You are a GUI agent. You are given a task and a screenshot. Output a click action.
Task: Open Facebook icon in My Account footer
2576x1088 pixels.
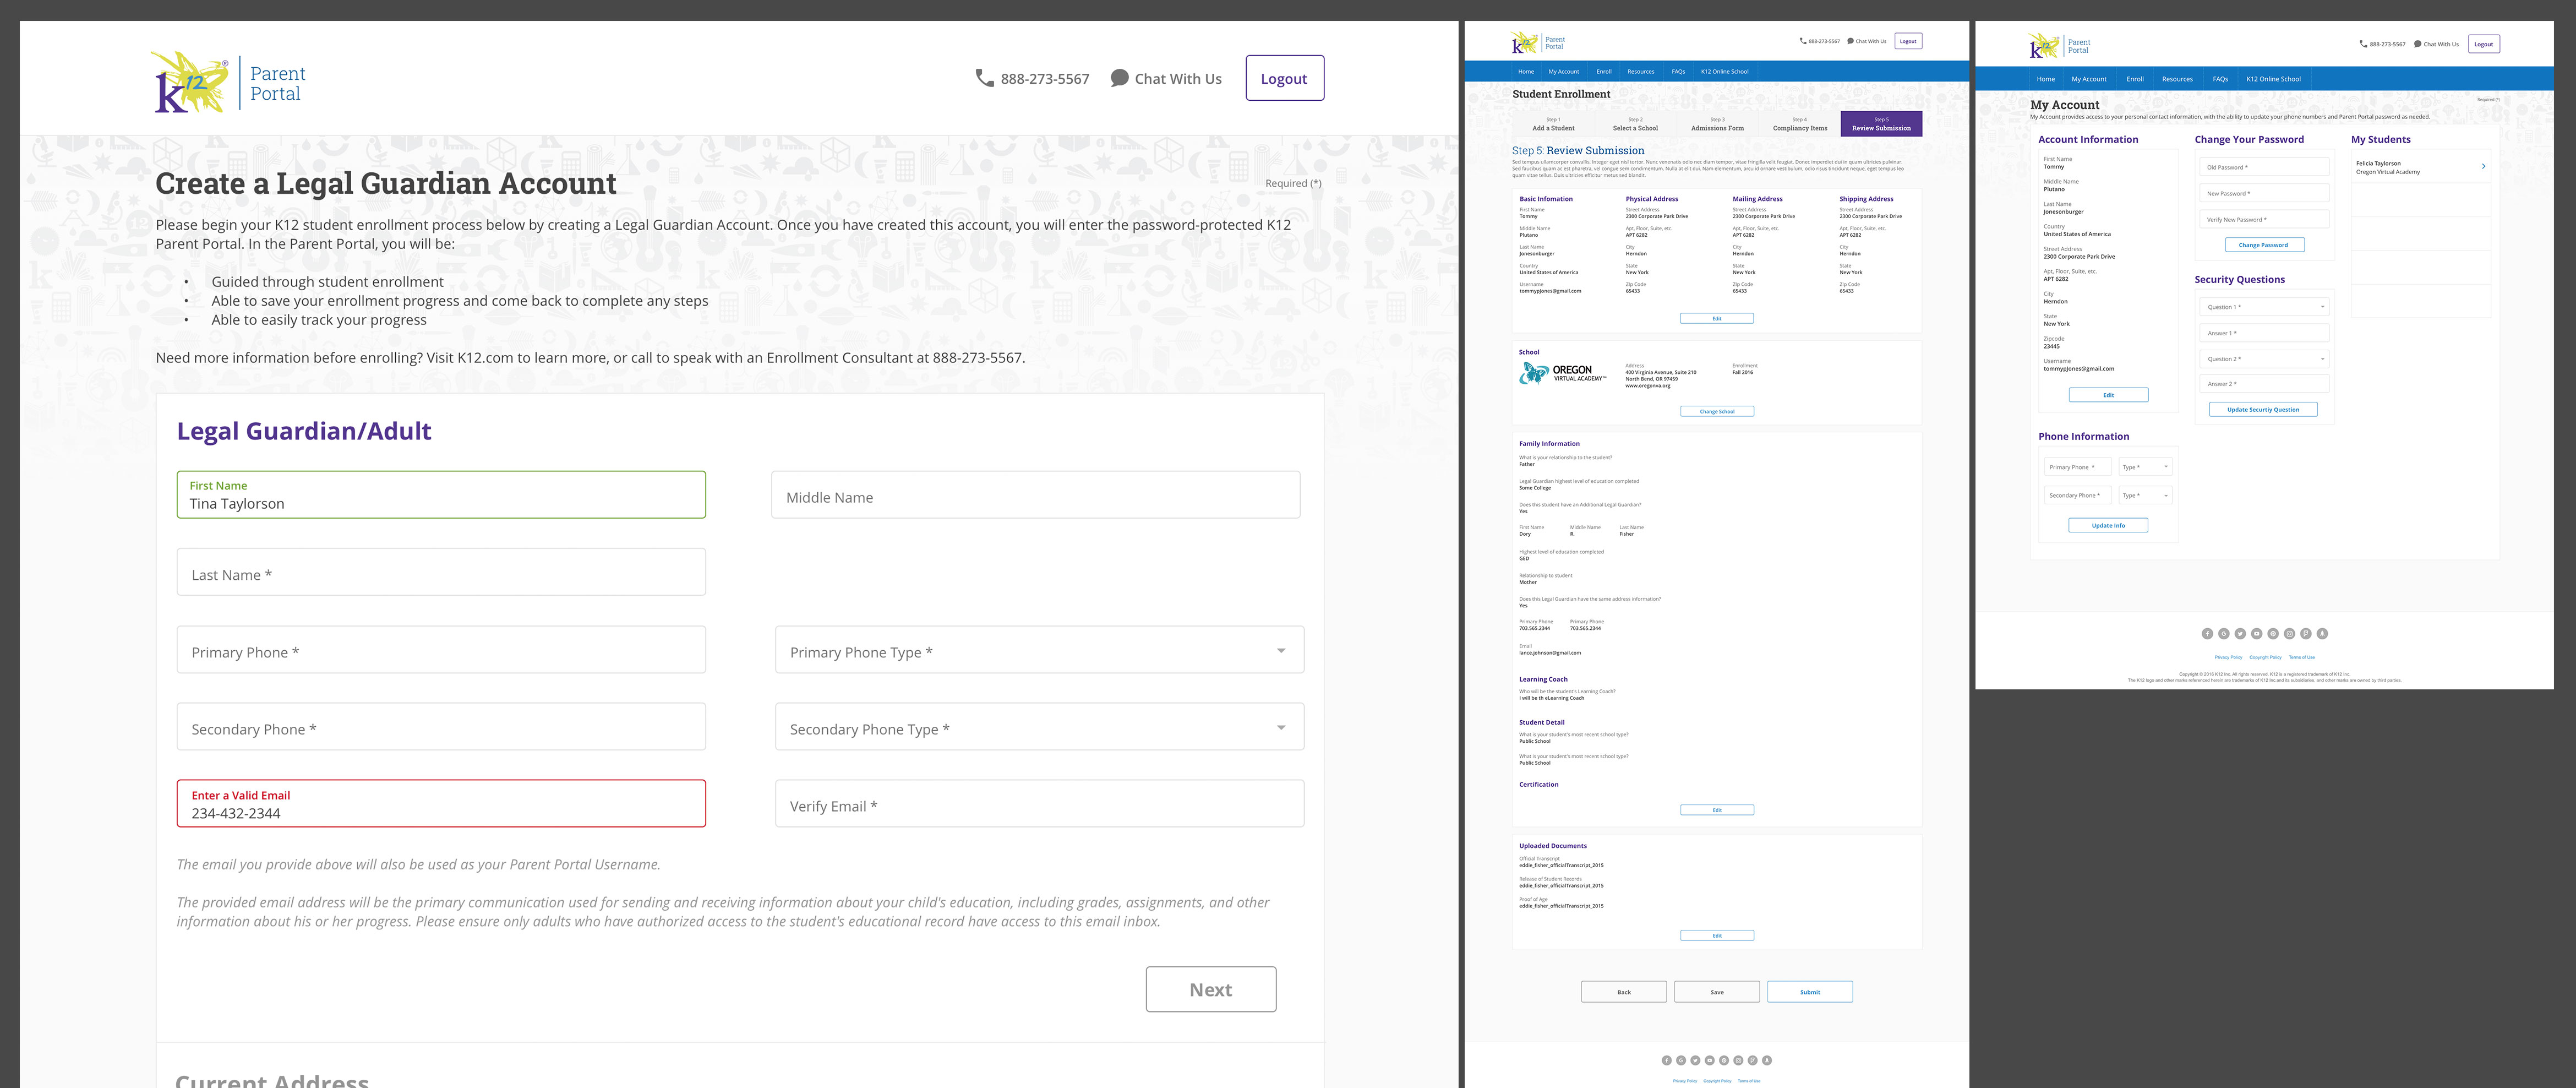pyautogui.click(x=2208, y=633)
